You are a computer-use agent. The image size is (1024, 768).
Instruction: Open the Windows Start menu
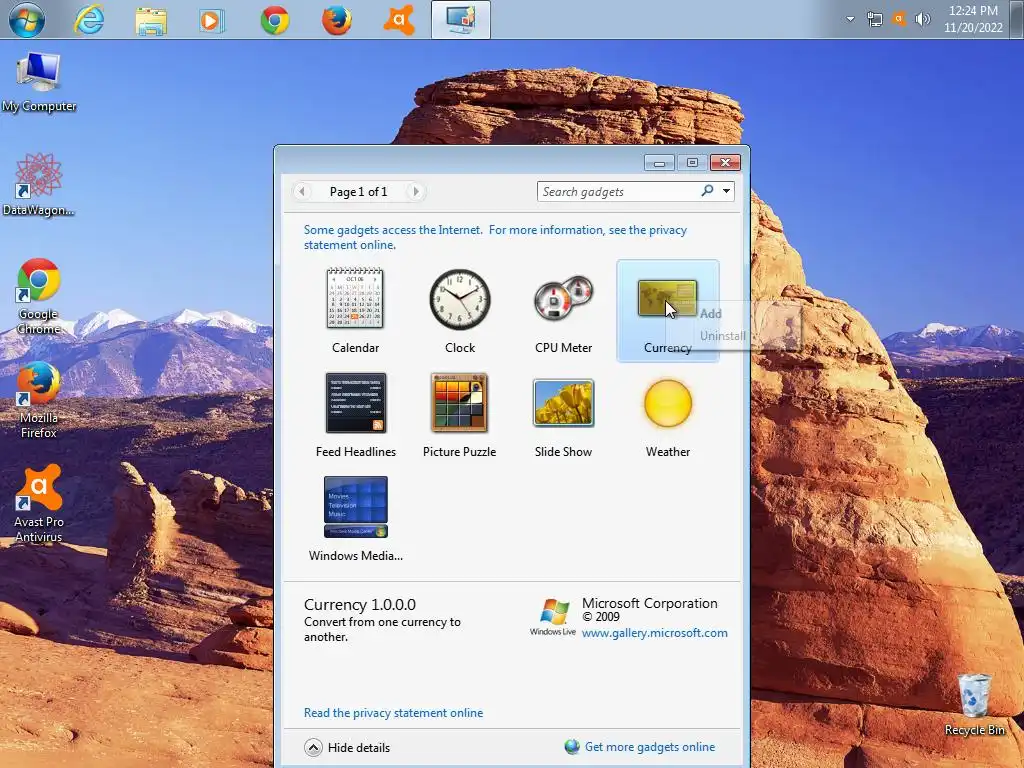tap(26, 20)
